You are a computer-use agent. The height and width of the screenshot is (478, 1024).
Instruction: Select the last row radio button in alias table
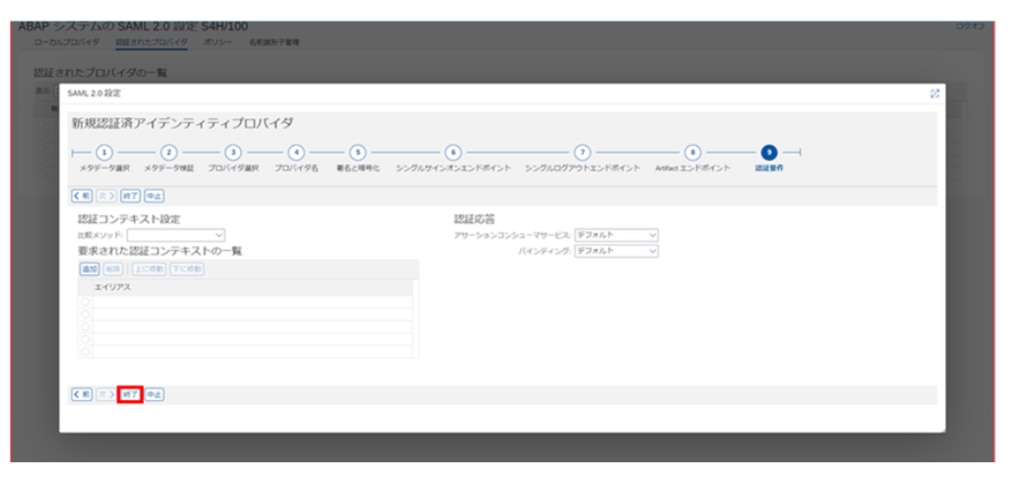86,351
